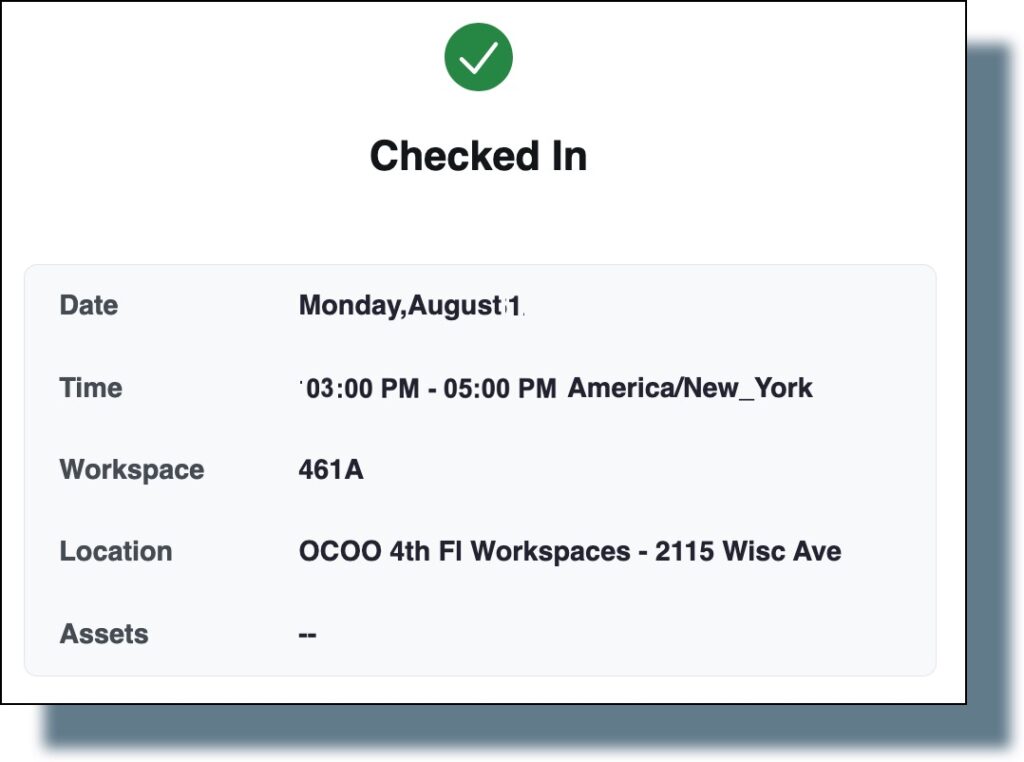Screen dimensions: 1024x762
Task: Click the empty Assets value dashes
Action: click(308, 633)
